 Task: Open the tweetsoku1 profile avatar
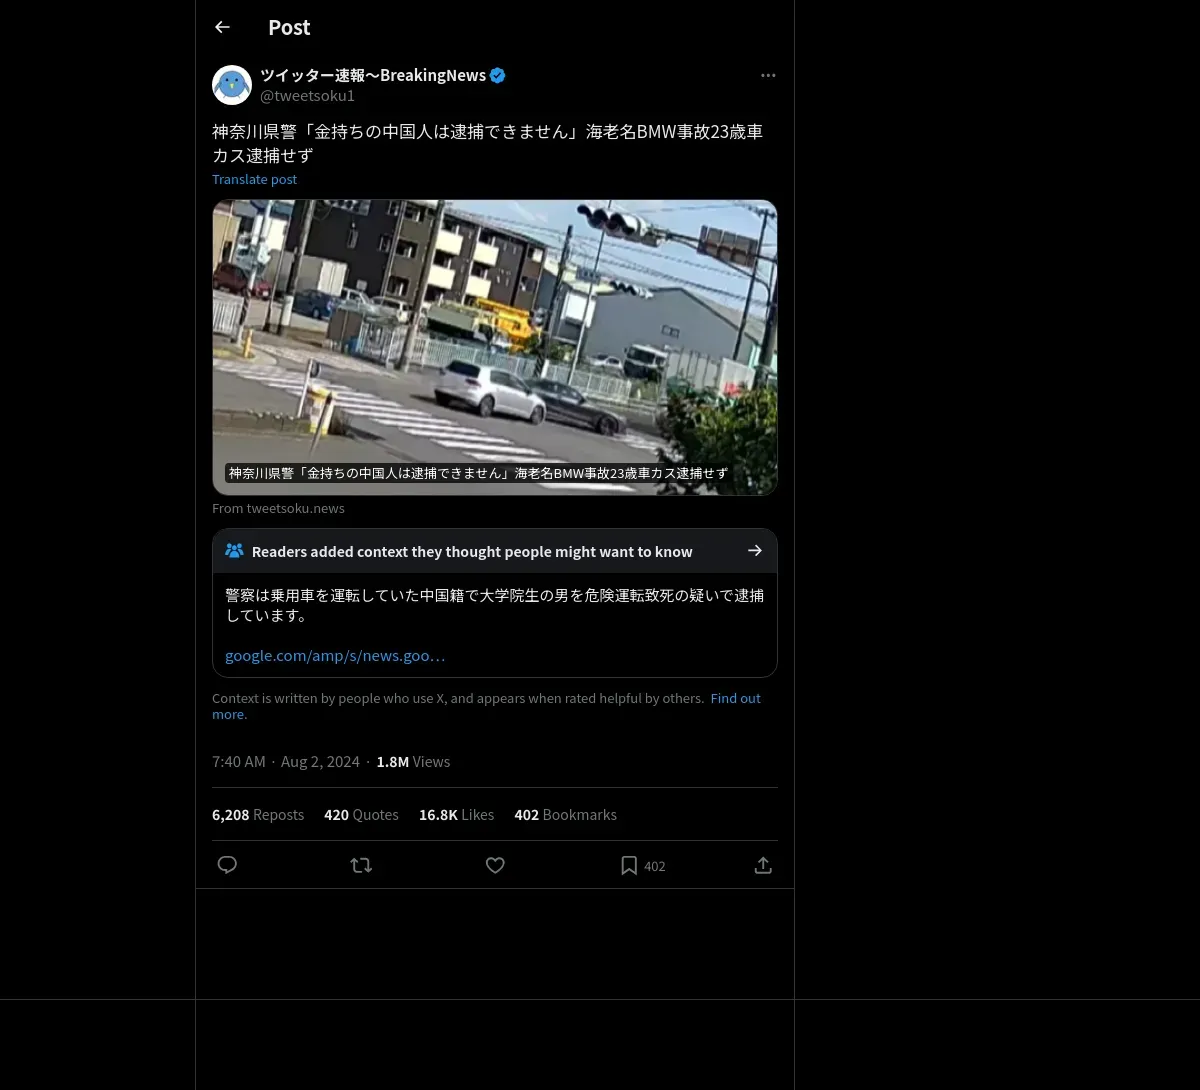click(232, 85)
